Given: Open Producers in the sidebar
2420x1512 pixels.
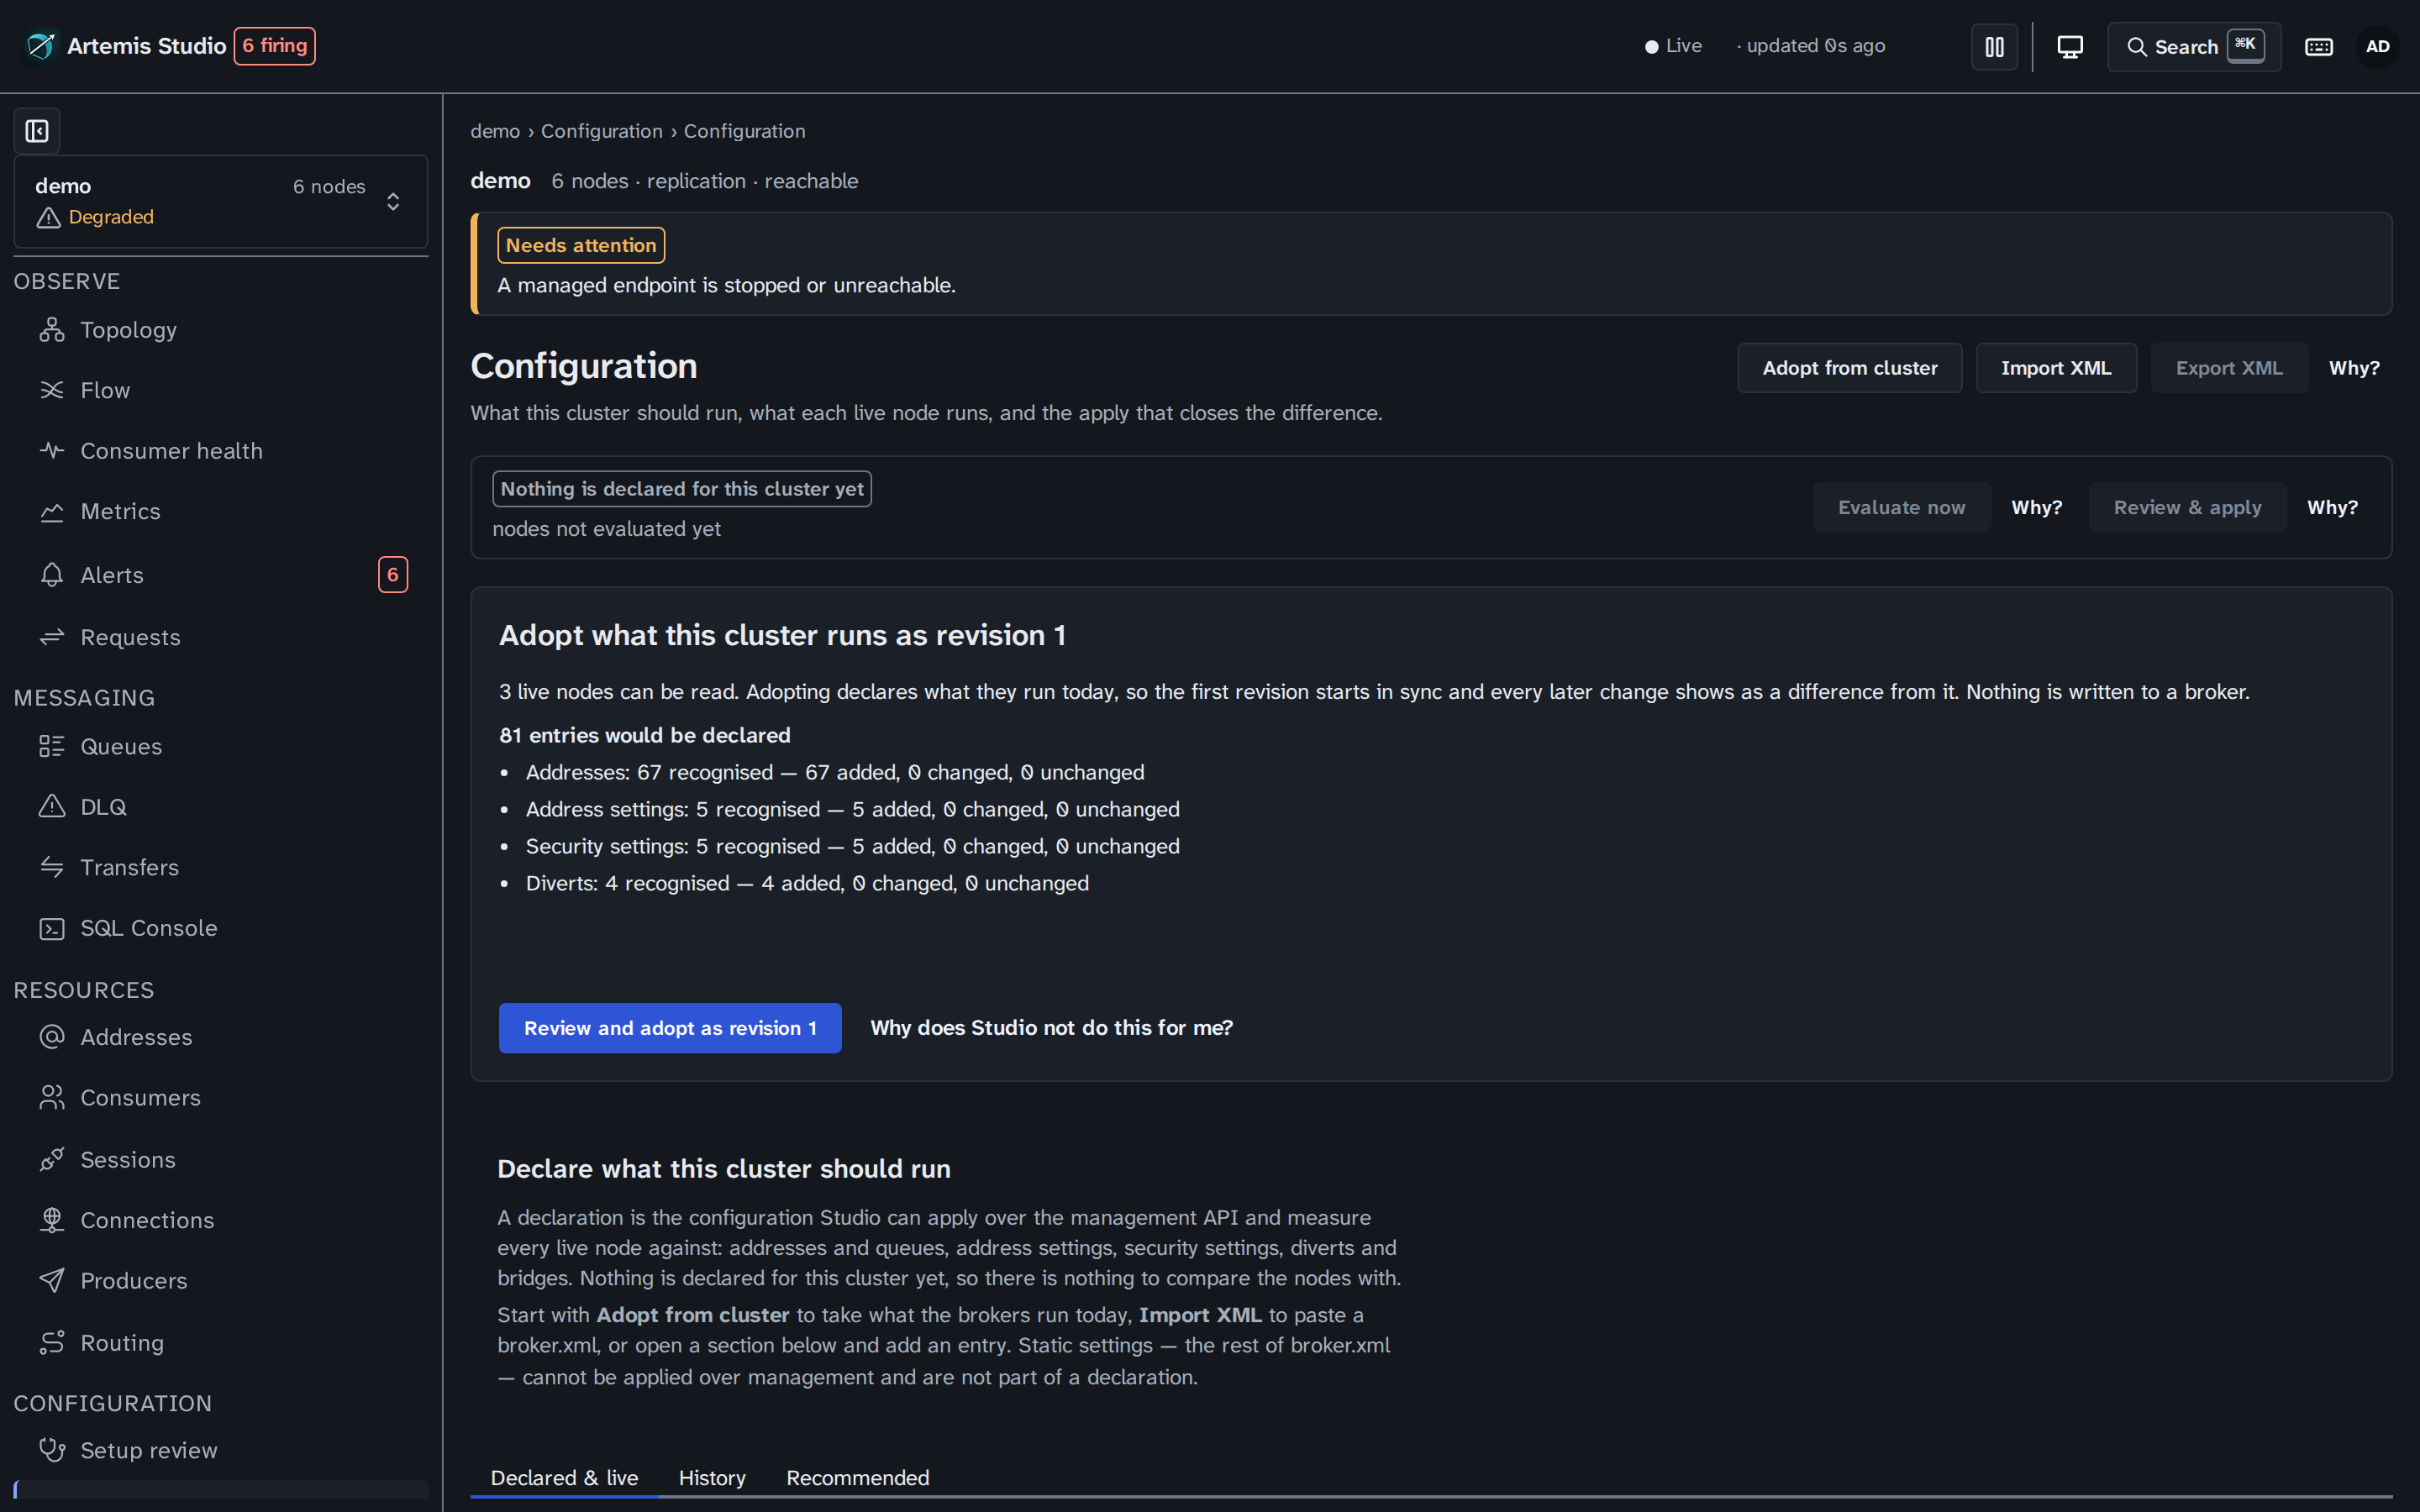Looking at the screenshot, I should [x=220, y=1281].
